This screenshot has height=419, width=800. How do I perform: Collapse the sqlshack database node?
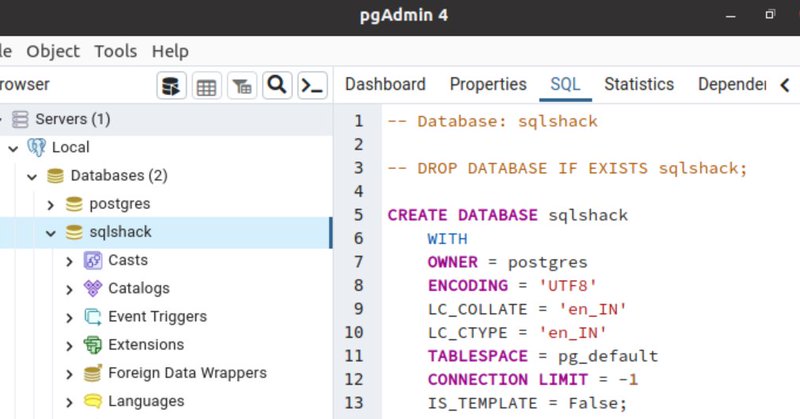pyautogui.click(x=51, y=234)
